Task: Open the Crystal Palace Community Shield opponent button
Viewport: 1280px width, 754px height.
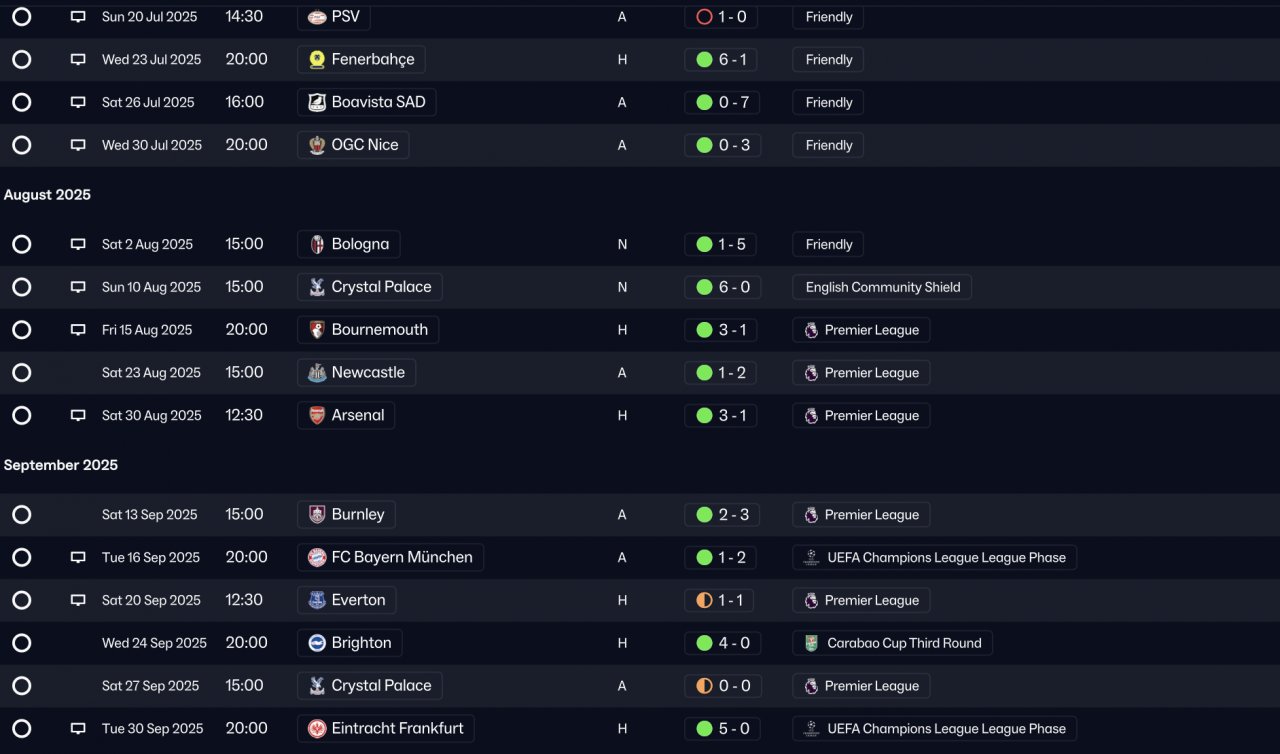Action: coord(370,287)
